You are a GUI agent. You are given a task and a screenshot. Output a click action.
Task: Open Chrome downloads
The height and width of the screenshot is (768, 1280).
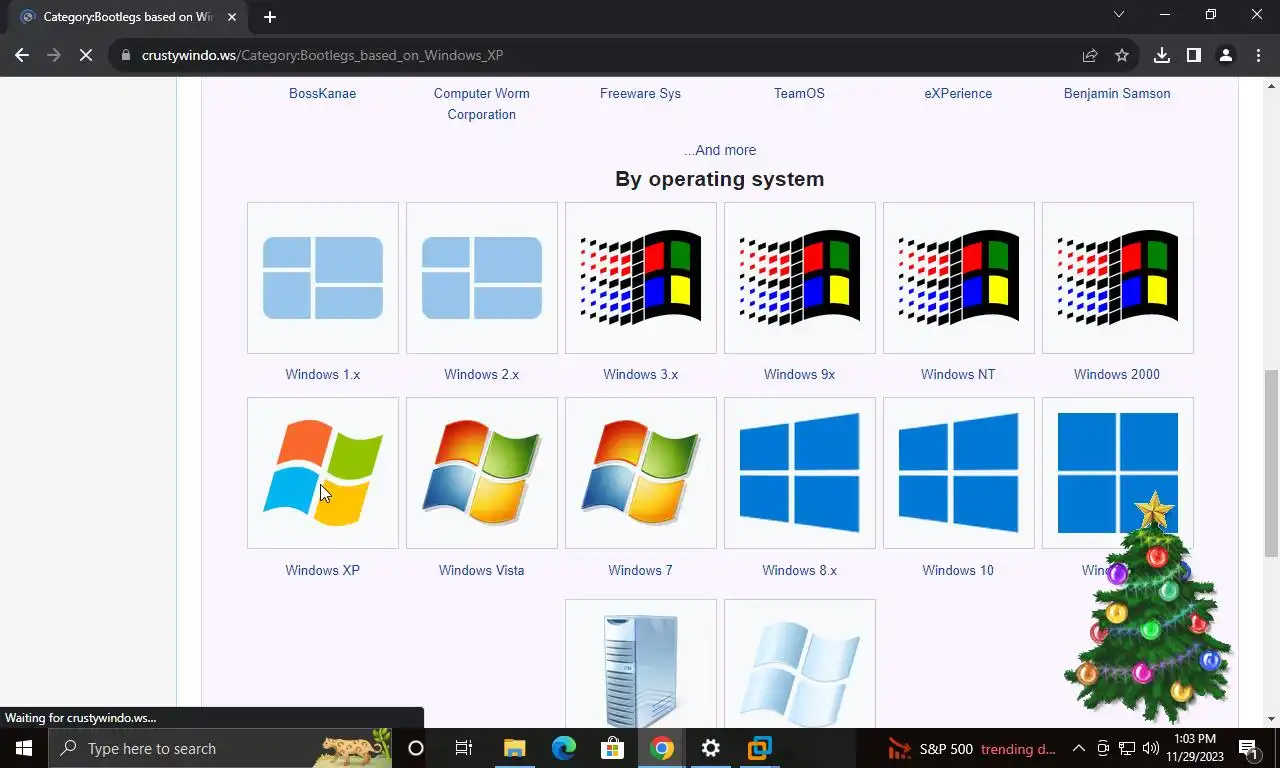coord(1162,55)
